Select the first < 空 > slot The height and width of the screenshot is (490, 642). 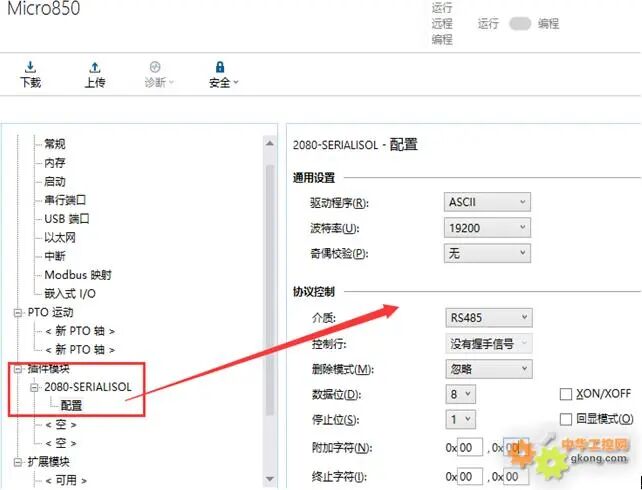click(61, 425)
